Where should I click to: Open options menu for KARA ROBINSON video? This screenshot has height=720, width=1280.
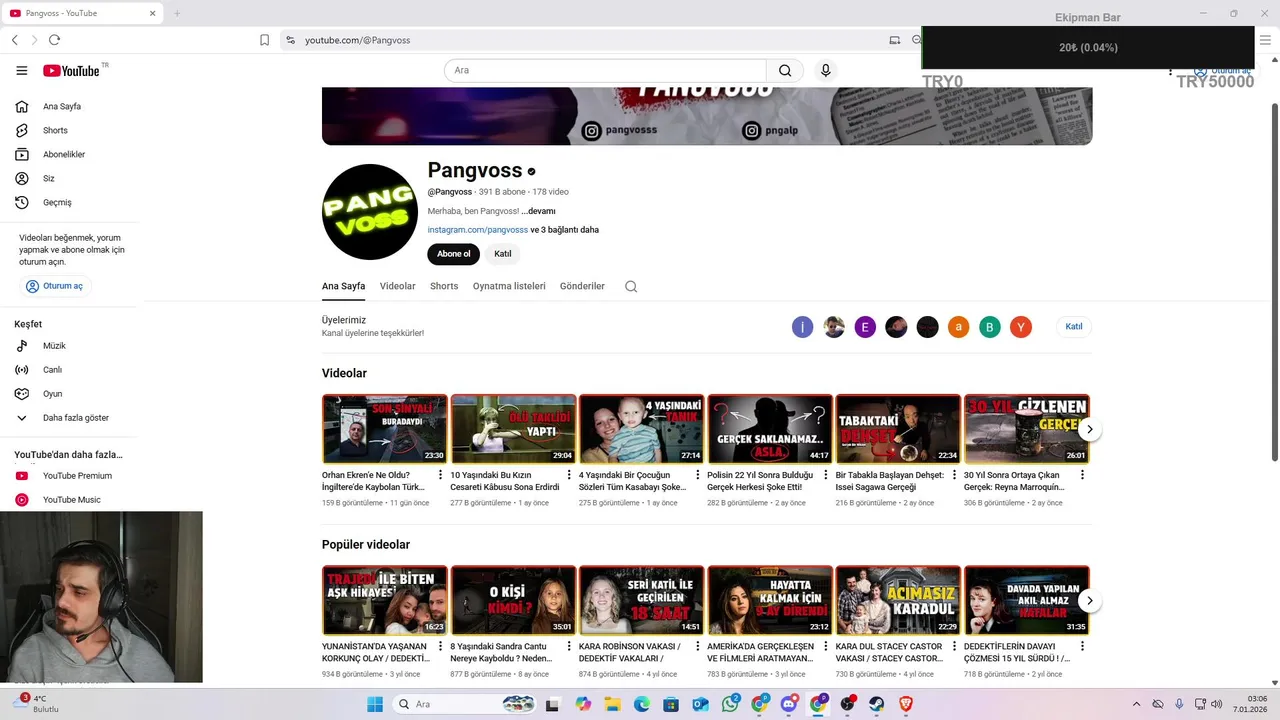pyautogui.click(x=697, y=646)
